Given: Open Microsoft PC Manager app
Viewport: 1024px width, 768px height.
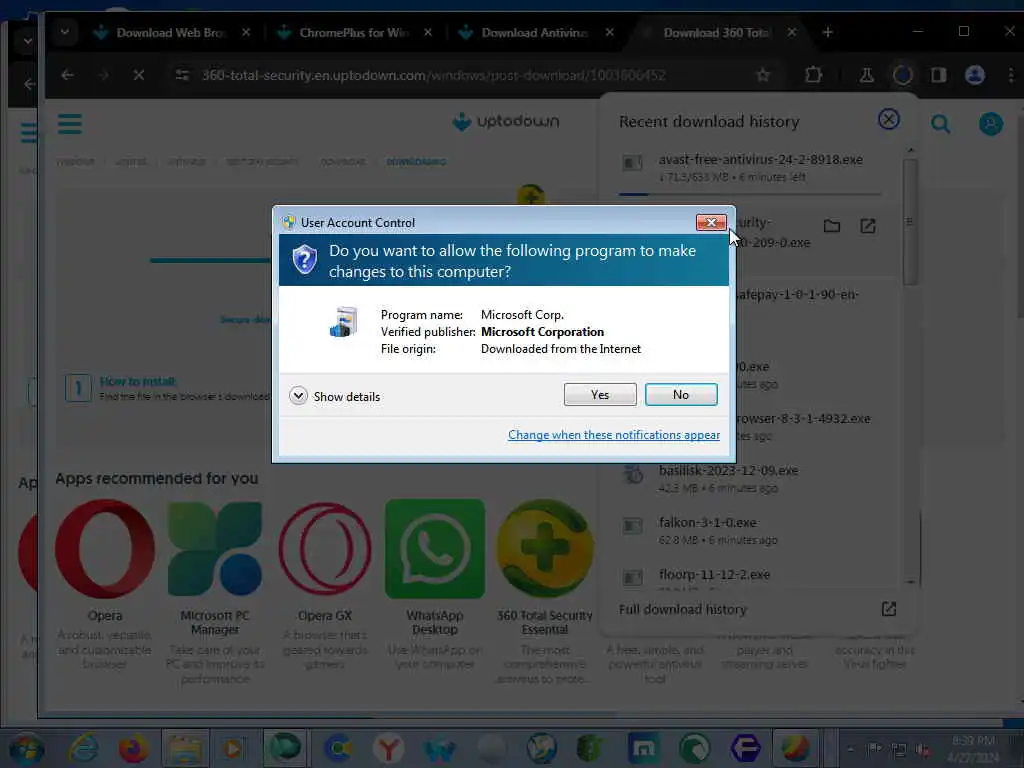Looking at the screenshot, I should point(214,549).
